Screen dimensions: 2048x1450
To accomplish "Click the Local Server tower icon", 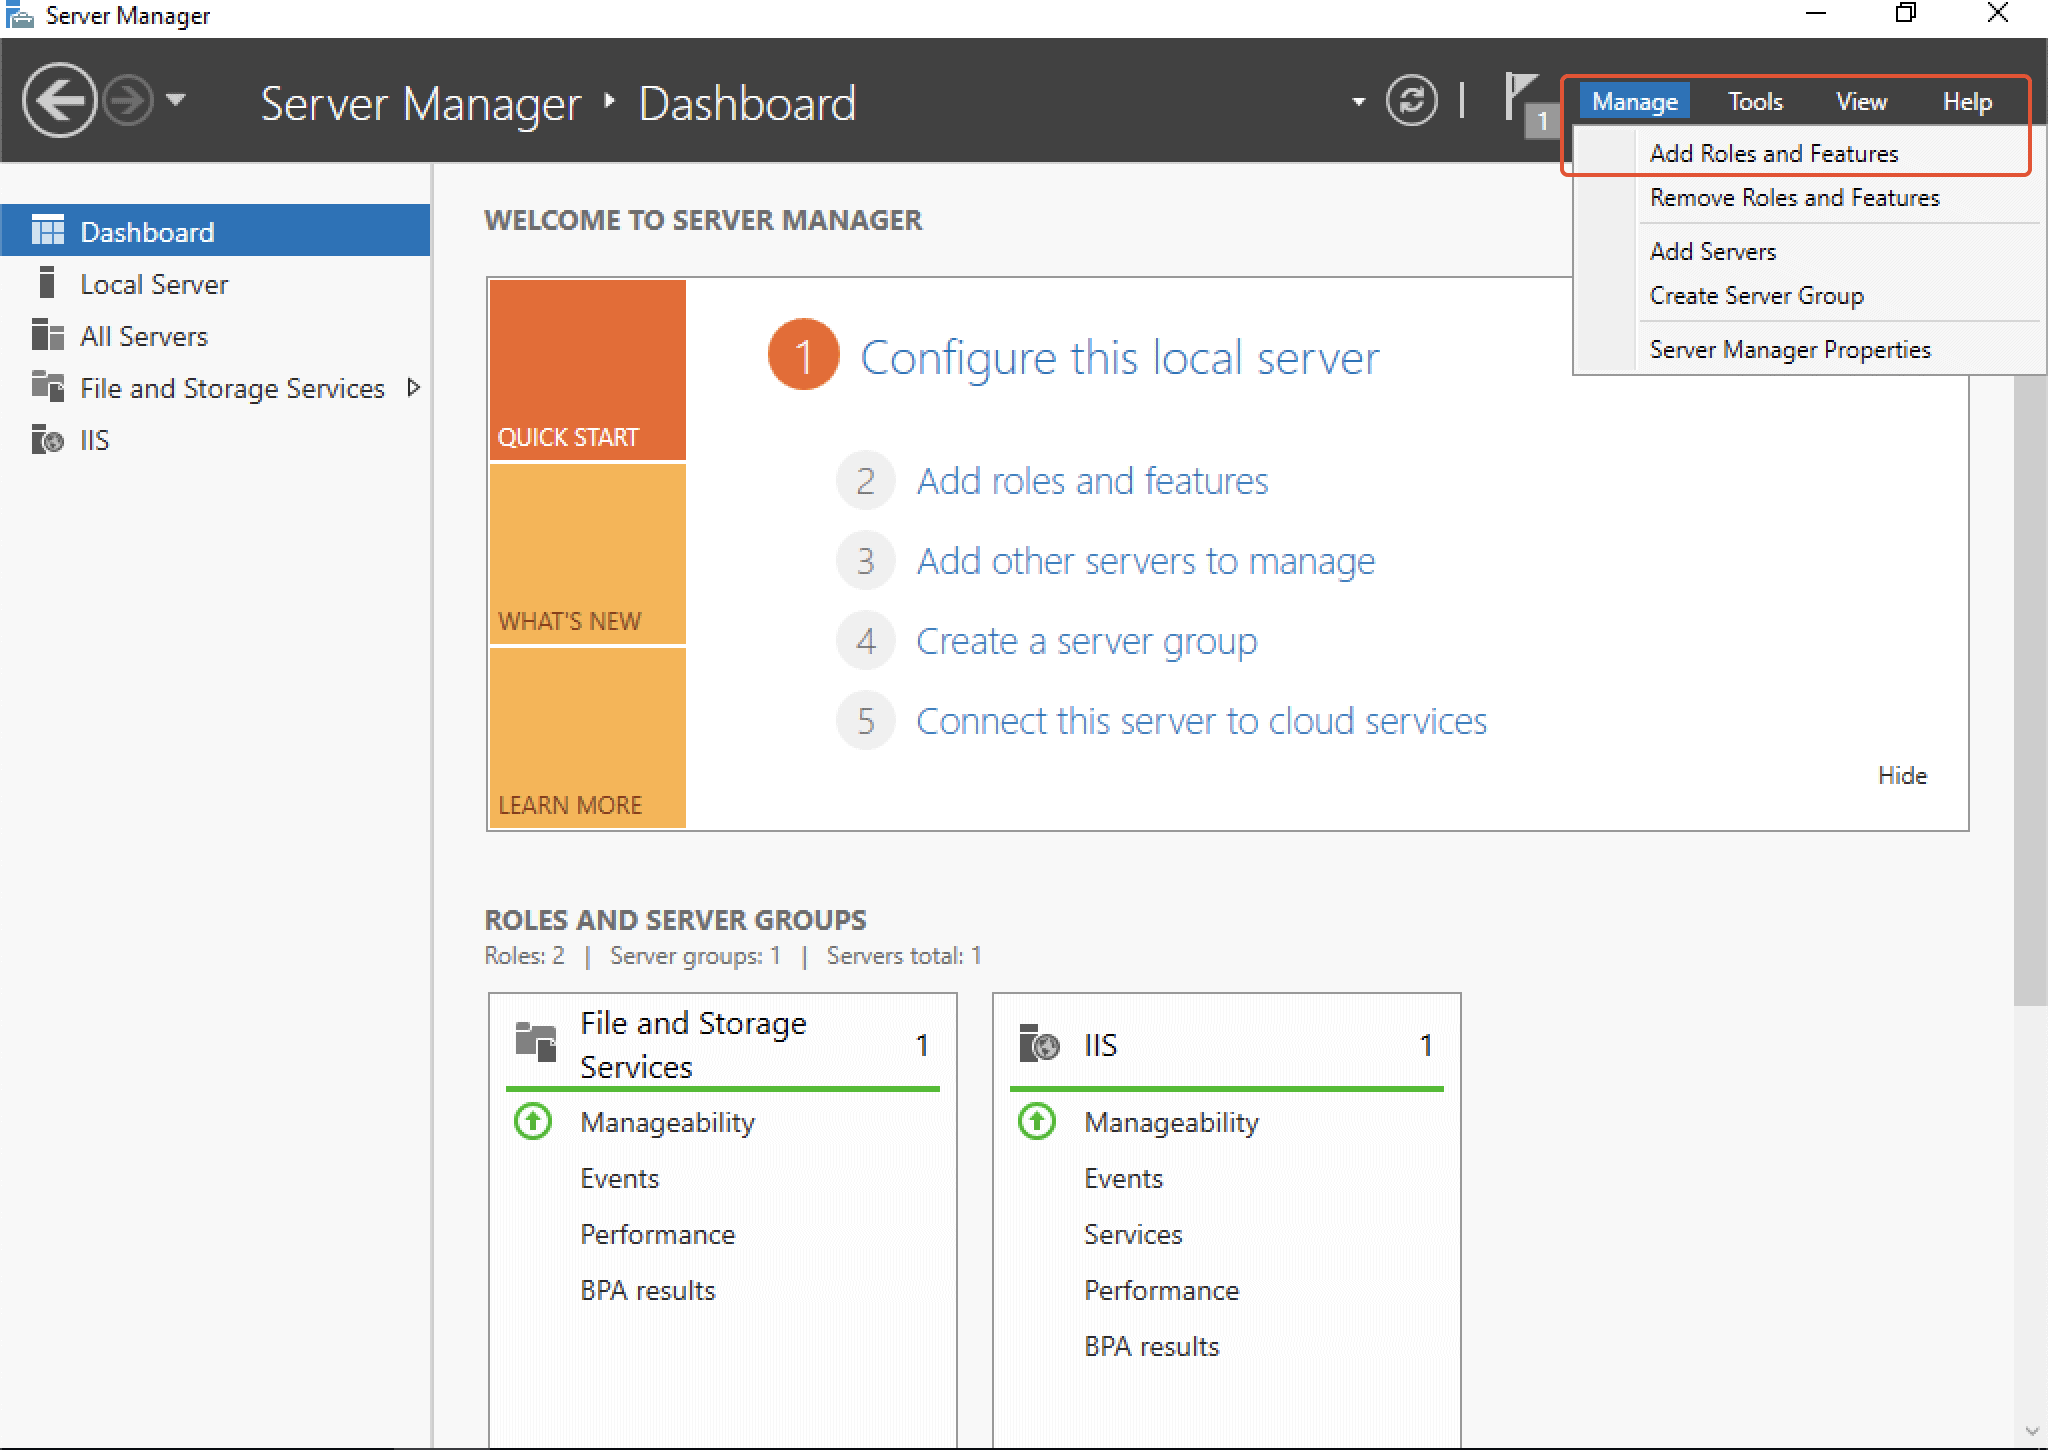I will tap(46, 282).
